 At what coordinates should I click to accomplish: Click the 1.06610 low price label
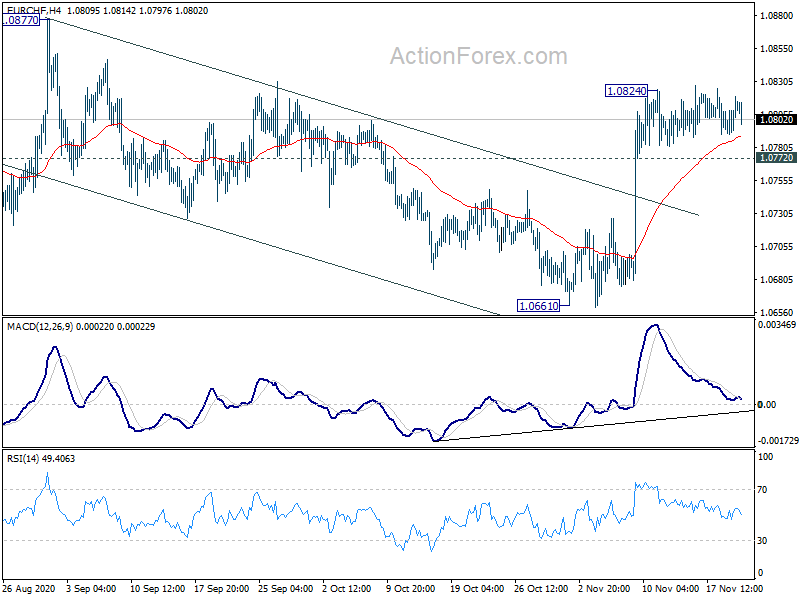(538, 306)
